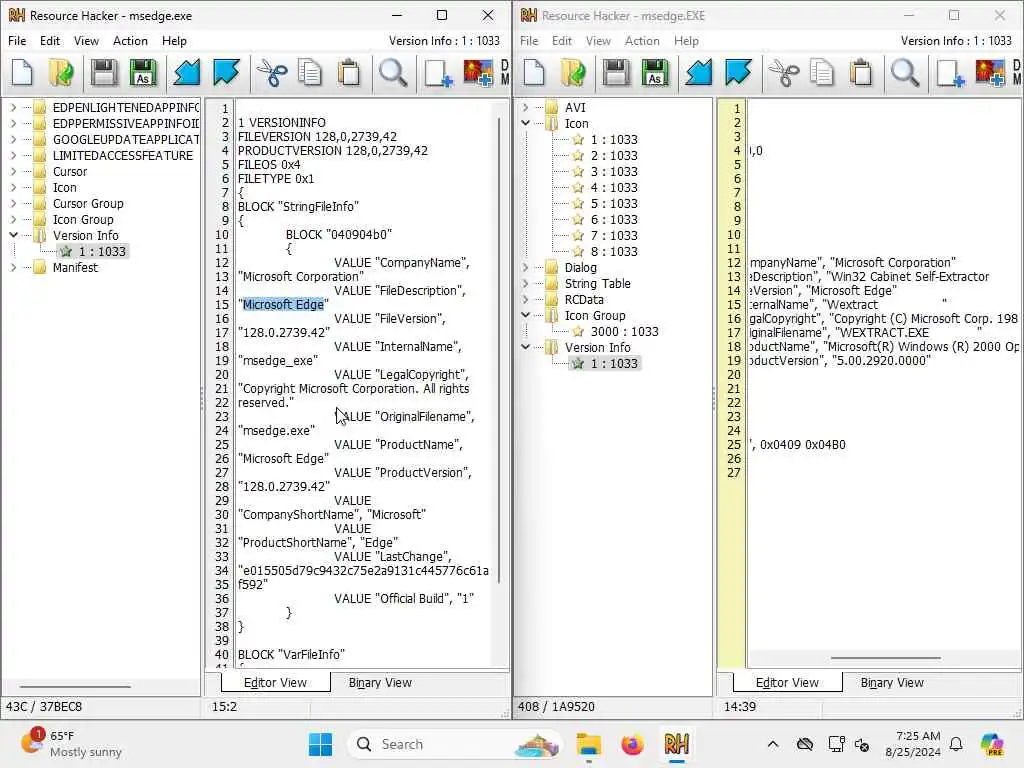Click Save As icon in msedge.exe window
Screen dimensions: 1024x768
tap(143, 72)
